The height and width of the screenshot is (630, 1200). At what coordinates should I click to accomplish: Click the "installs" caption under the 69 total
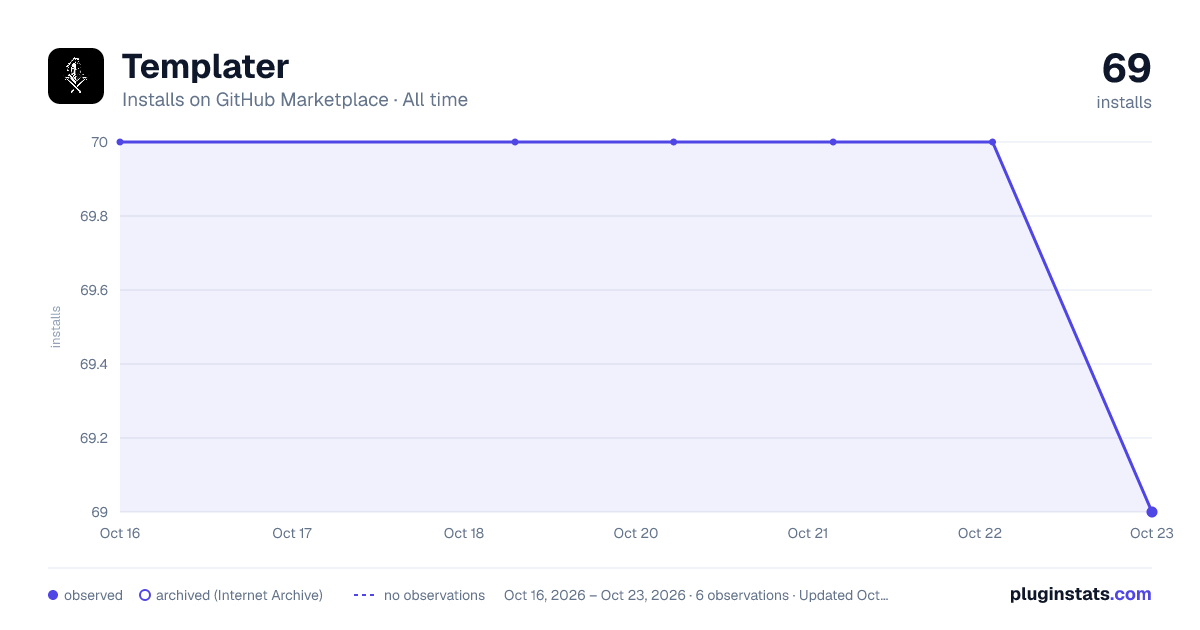1124,102
